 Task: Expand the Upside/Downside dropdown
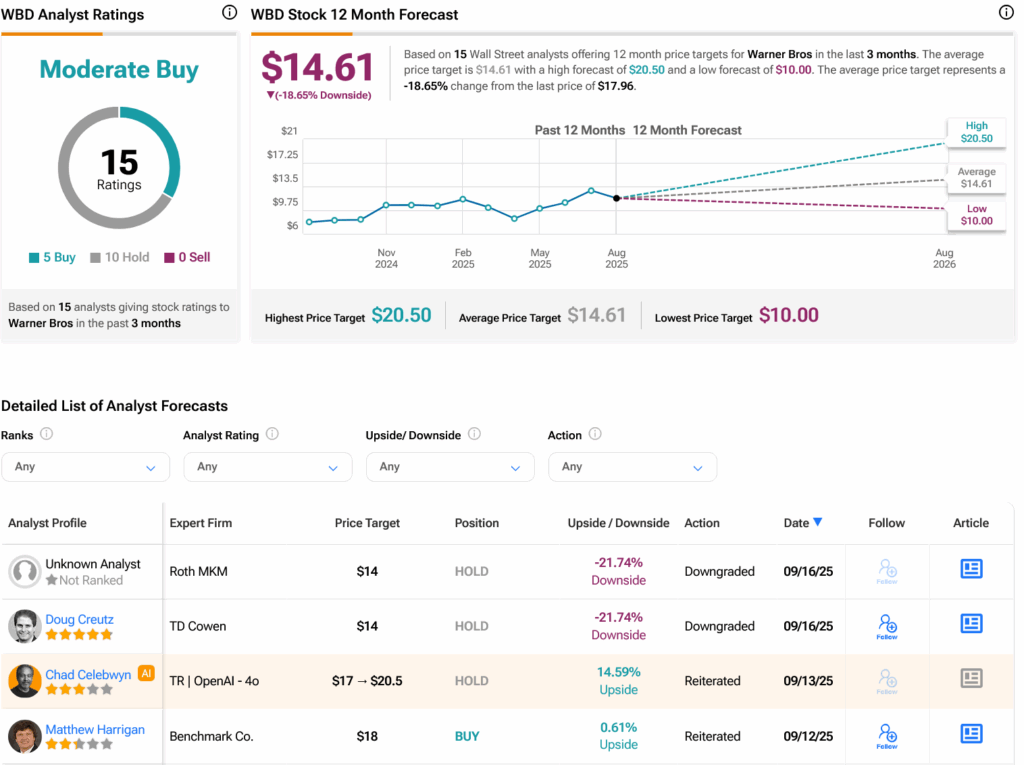(450, 467)
